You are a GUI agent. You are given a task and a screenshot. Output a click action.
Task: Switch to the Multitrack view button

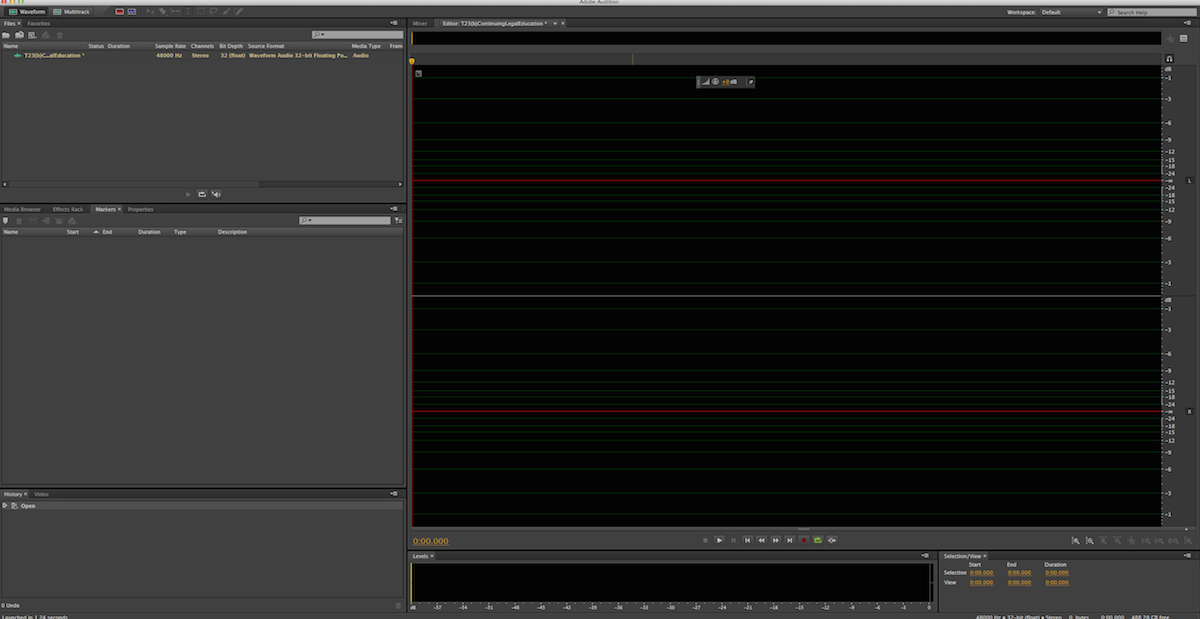point(72,11)
